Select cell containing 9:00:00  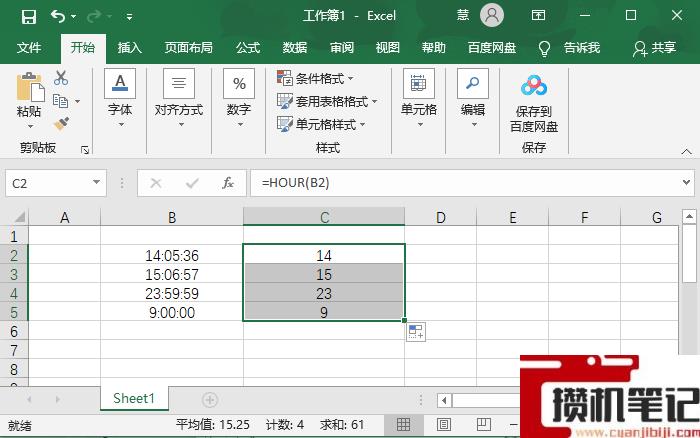172,313
